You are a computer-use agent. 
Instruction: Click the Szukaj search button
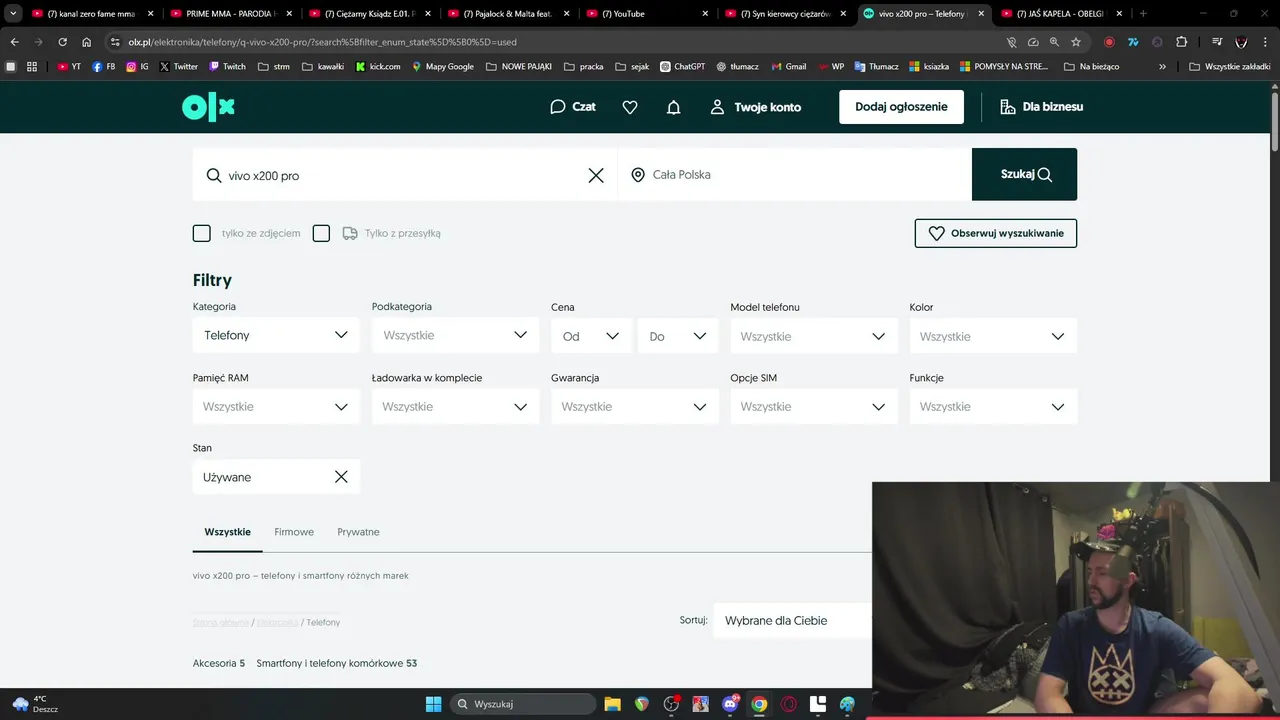coord(1025,175)
